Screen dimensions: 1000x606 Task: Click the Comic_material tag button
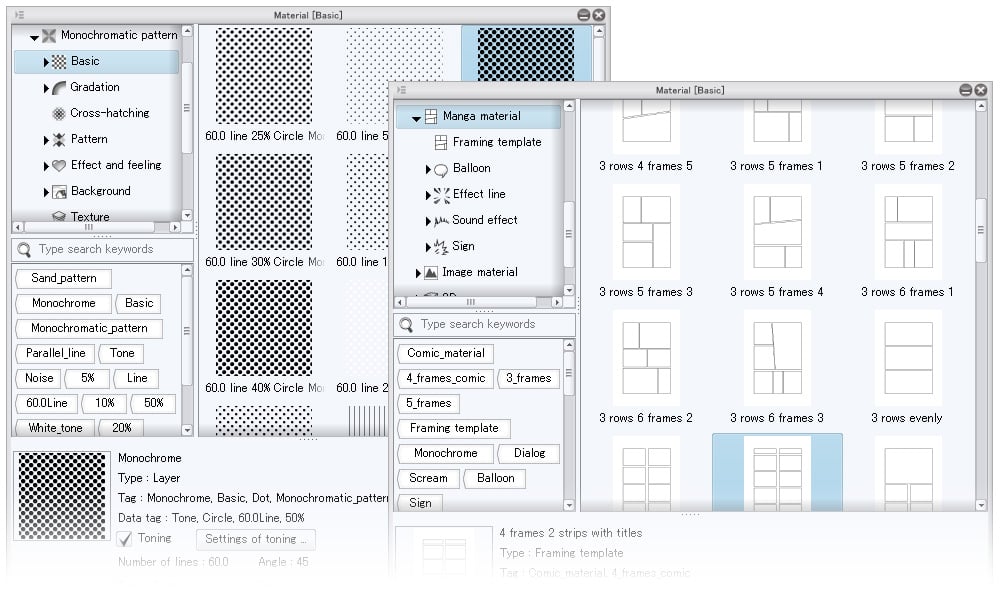(x=445, y=353)
